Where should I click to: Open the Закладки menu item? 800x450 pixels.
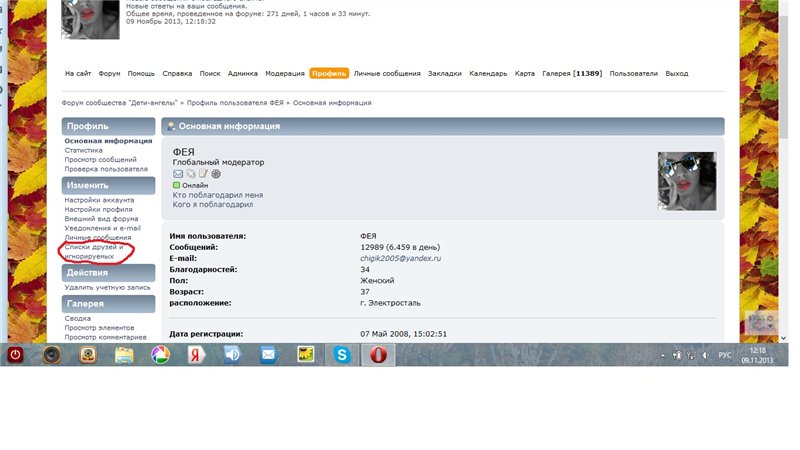444,73
